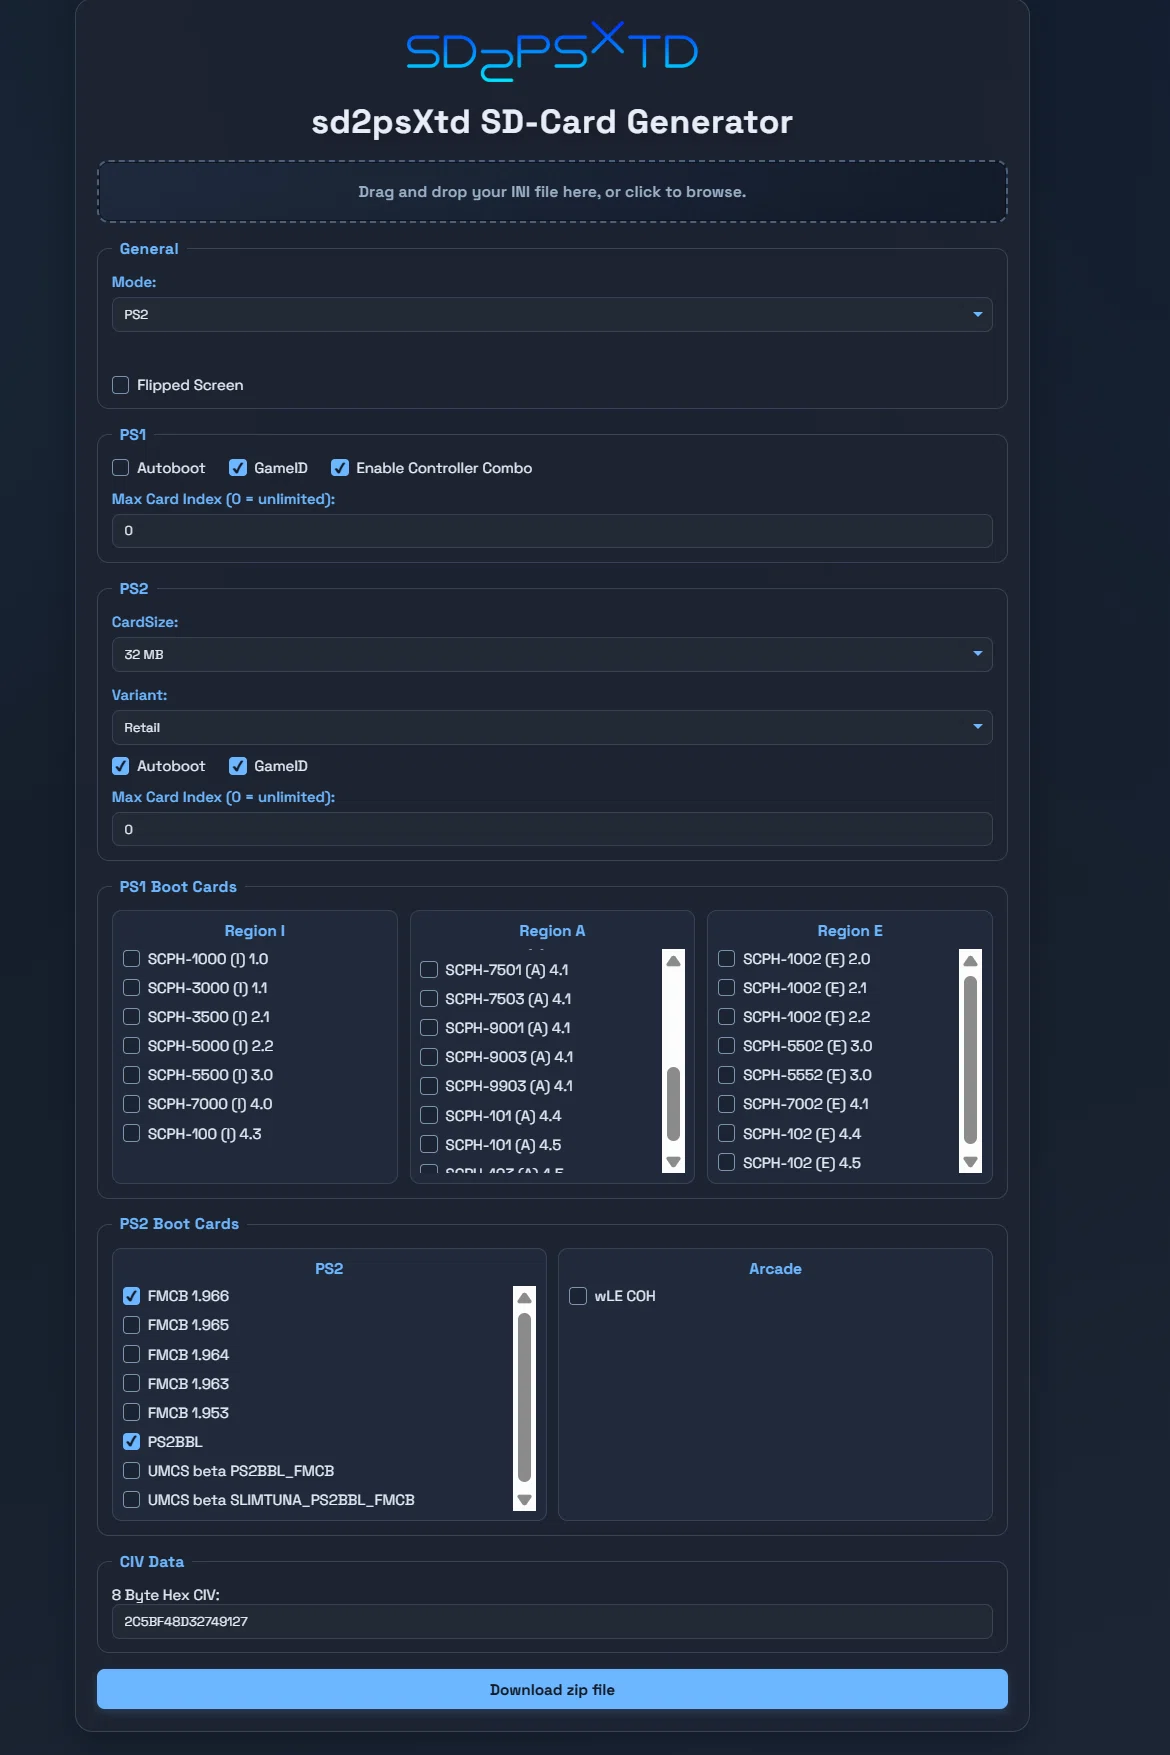Screen dimensions: 1170x1755
Task: Click the PS2 boot cards scroll-down arrow
Action: pos(524,1499)
